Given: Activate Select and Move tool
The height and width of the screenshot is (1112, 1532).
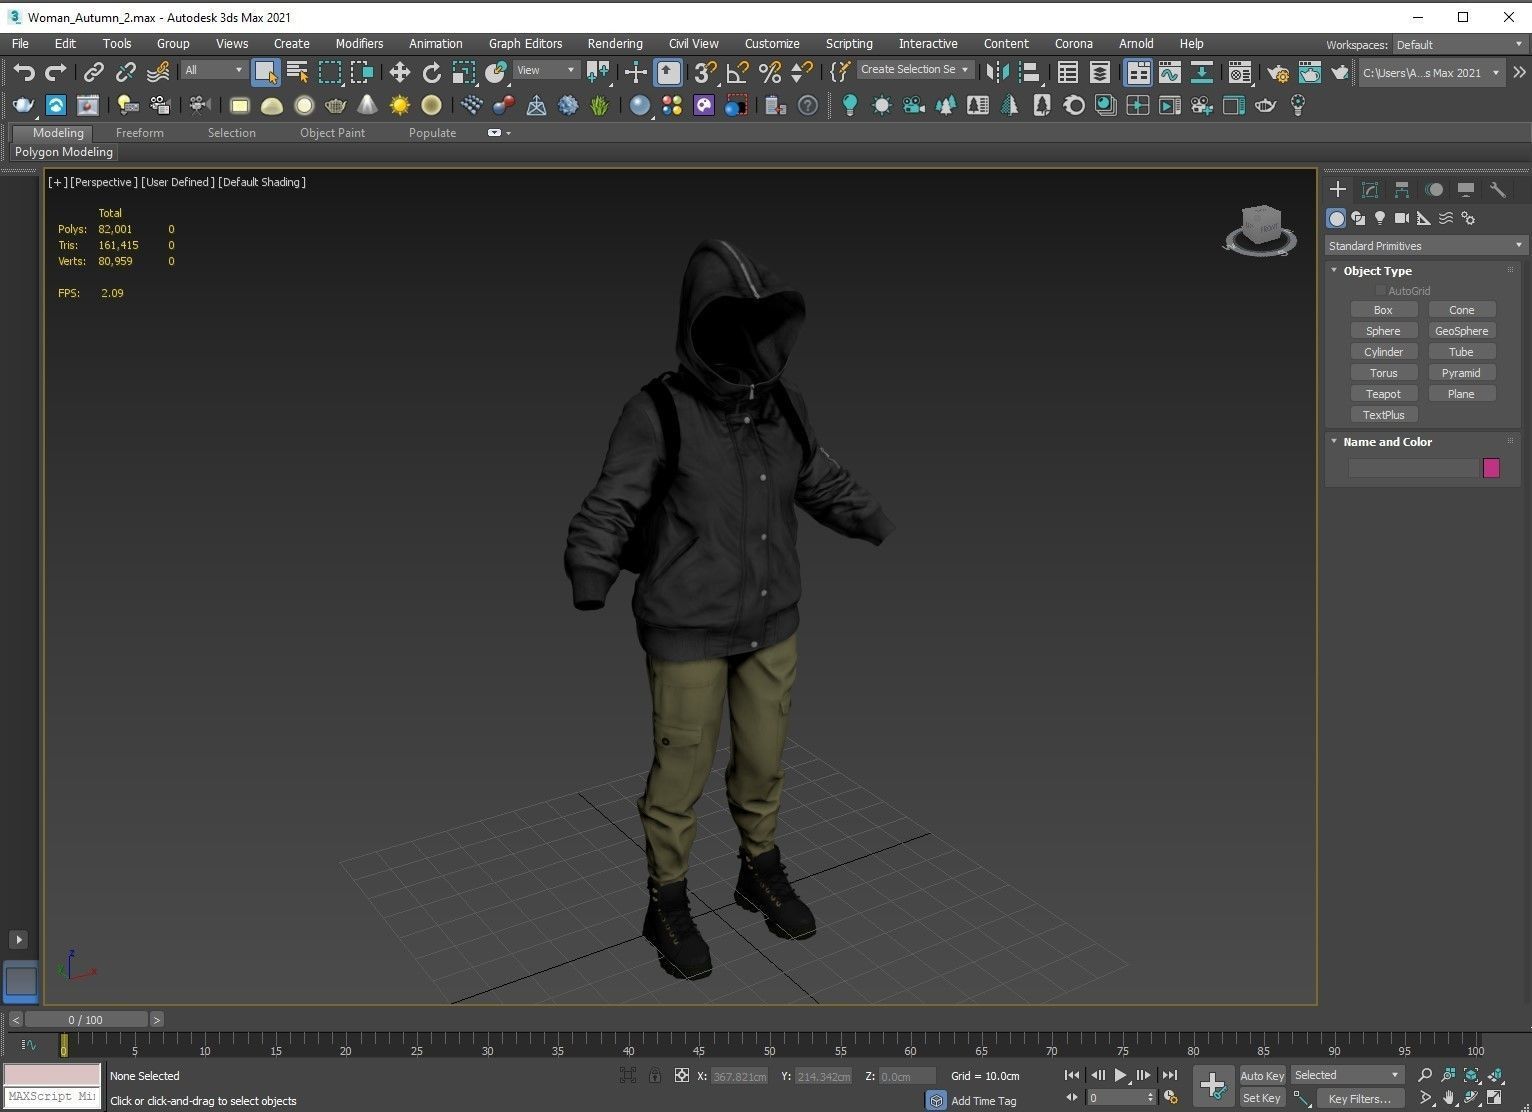Looking at the screenshot, I should pos(399,71).
